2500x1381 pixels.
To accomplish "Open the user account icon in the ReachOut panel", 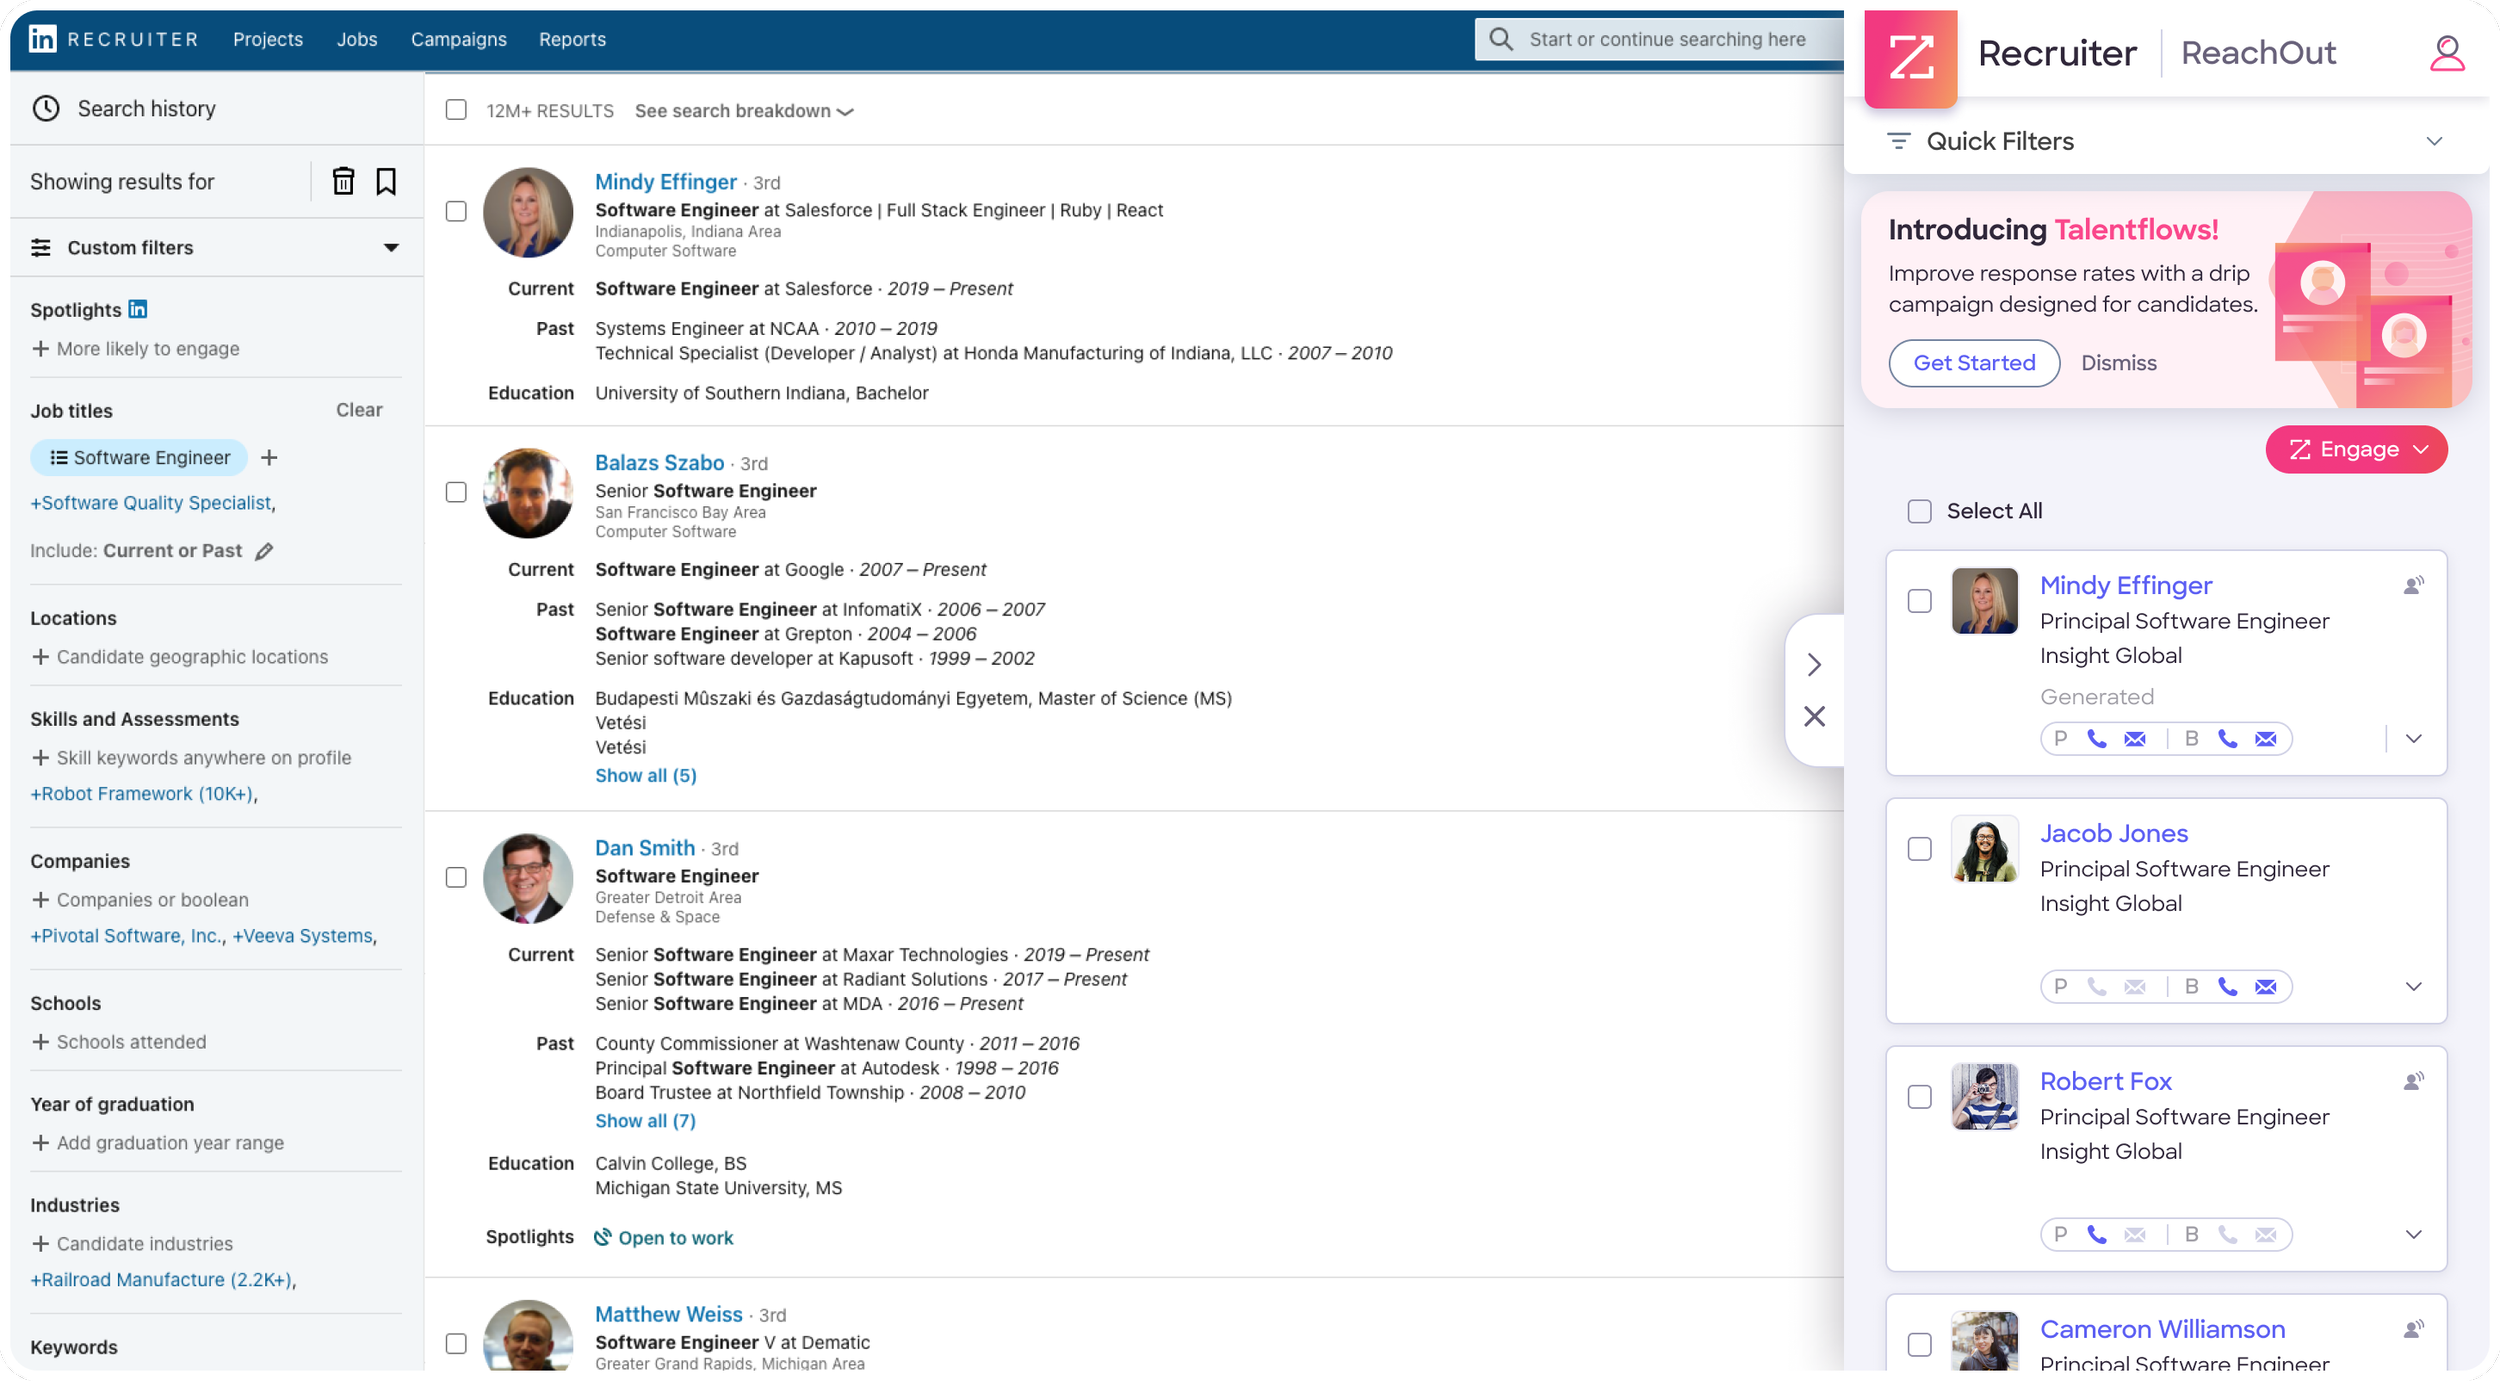I will tap(2446, 53).
